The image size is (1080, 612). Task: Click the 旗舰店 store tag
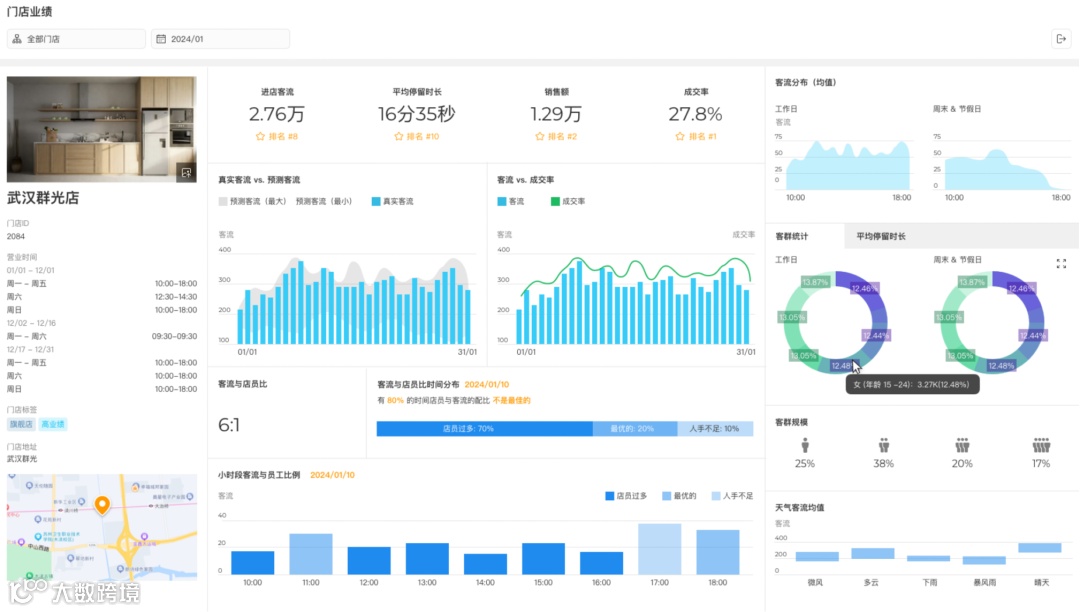point(21,425)
